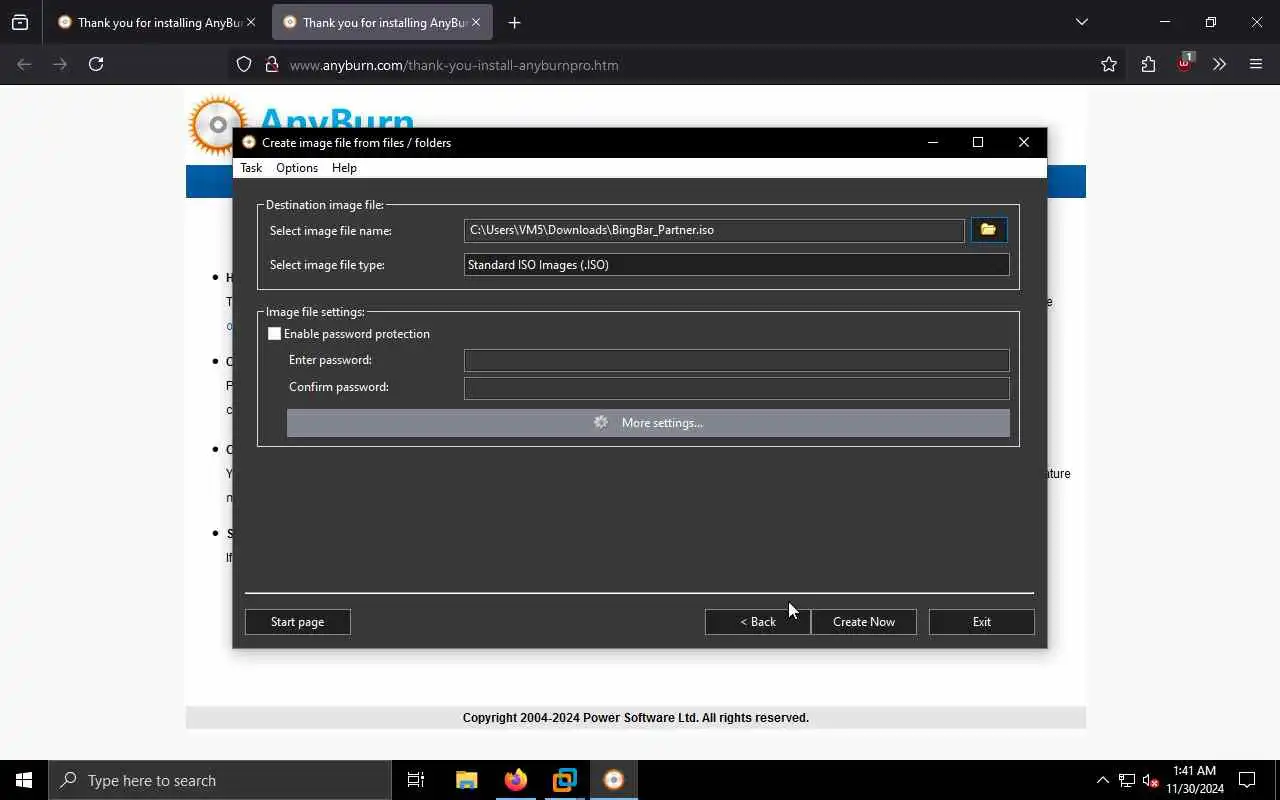Click the taskbar search box
Screen dimensions: 1280x800
coord(220,780)
